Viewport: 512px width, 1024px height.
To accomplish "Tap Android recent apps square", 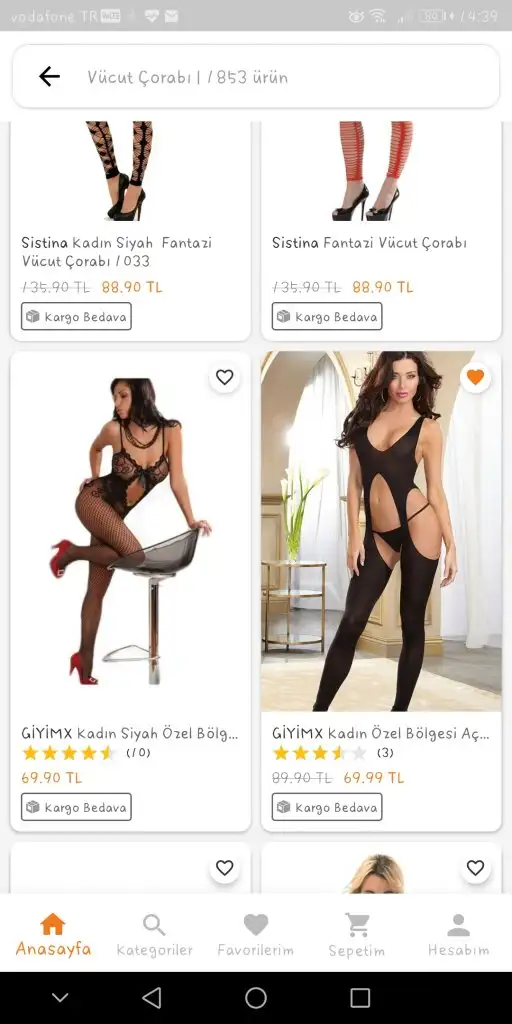I will [360, 997].
